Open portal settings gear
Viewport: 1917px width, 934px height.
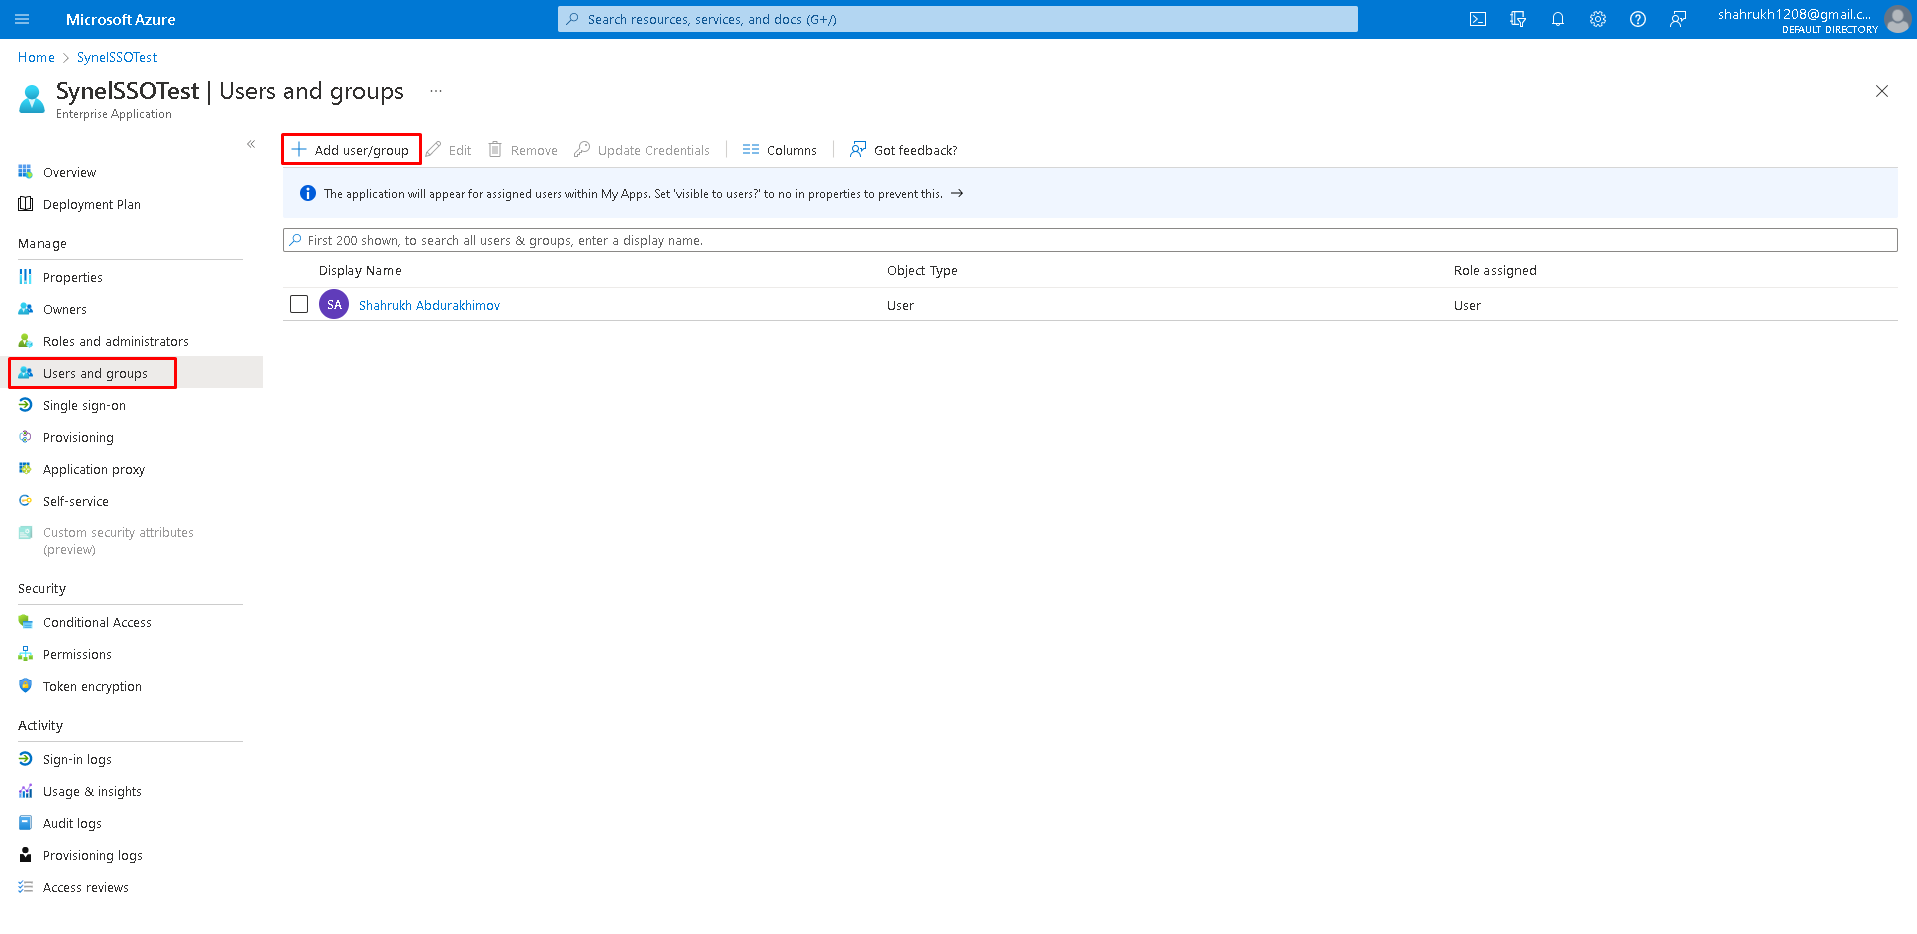coord(1598,19)
